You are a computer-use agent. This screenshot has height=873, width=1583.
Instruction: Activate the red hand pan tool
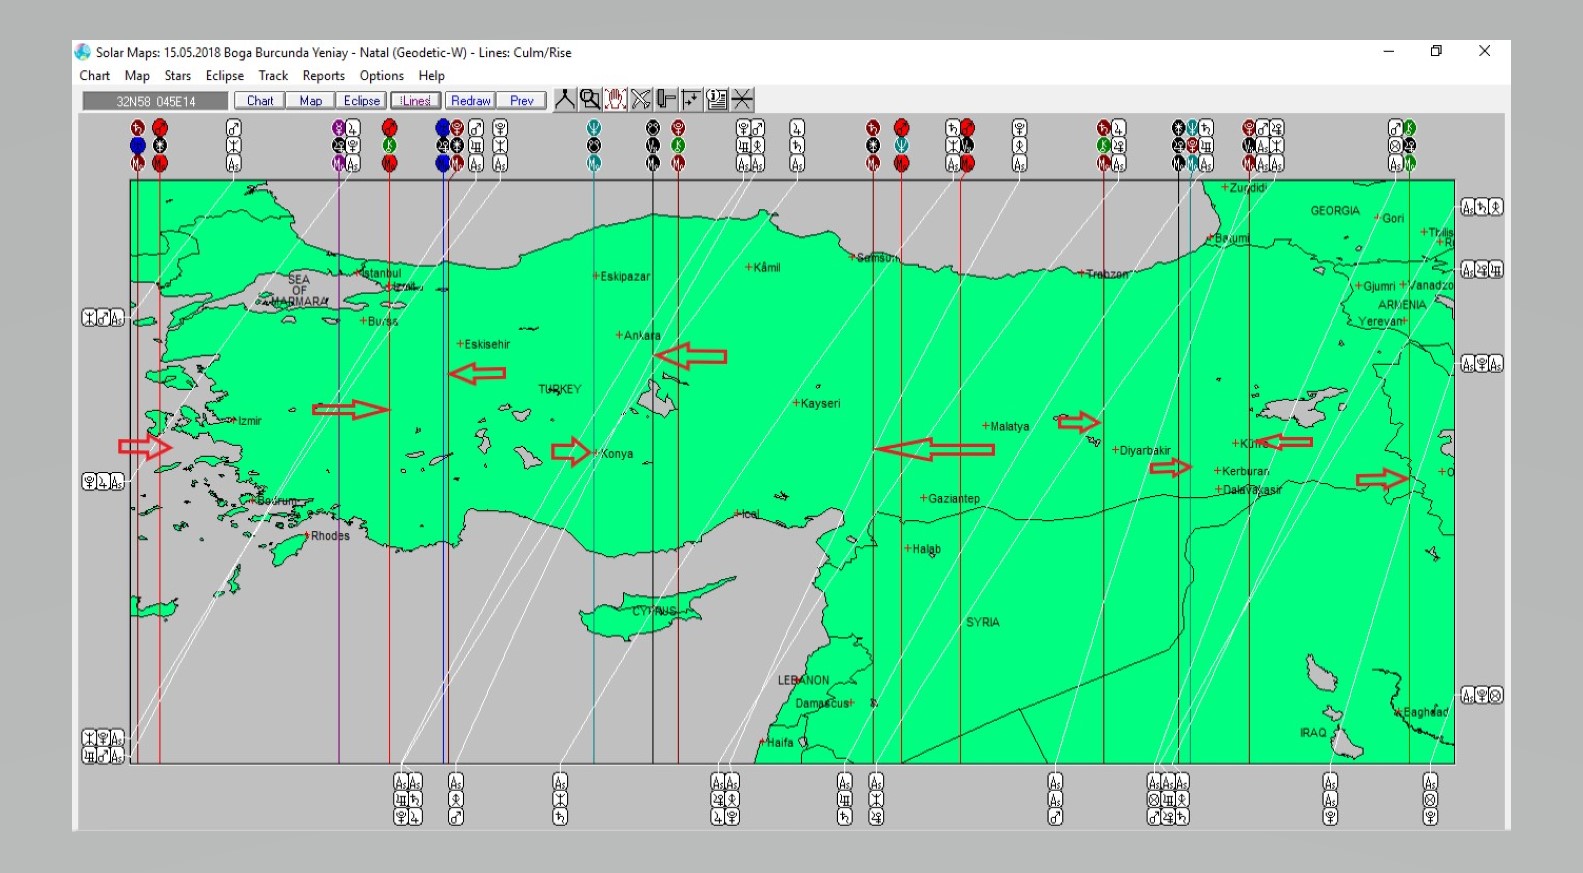615,99
